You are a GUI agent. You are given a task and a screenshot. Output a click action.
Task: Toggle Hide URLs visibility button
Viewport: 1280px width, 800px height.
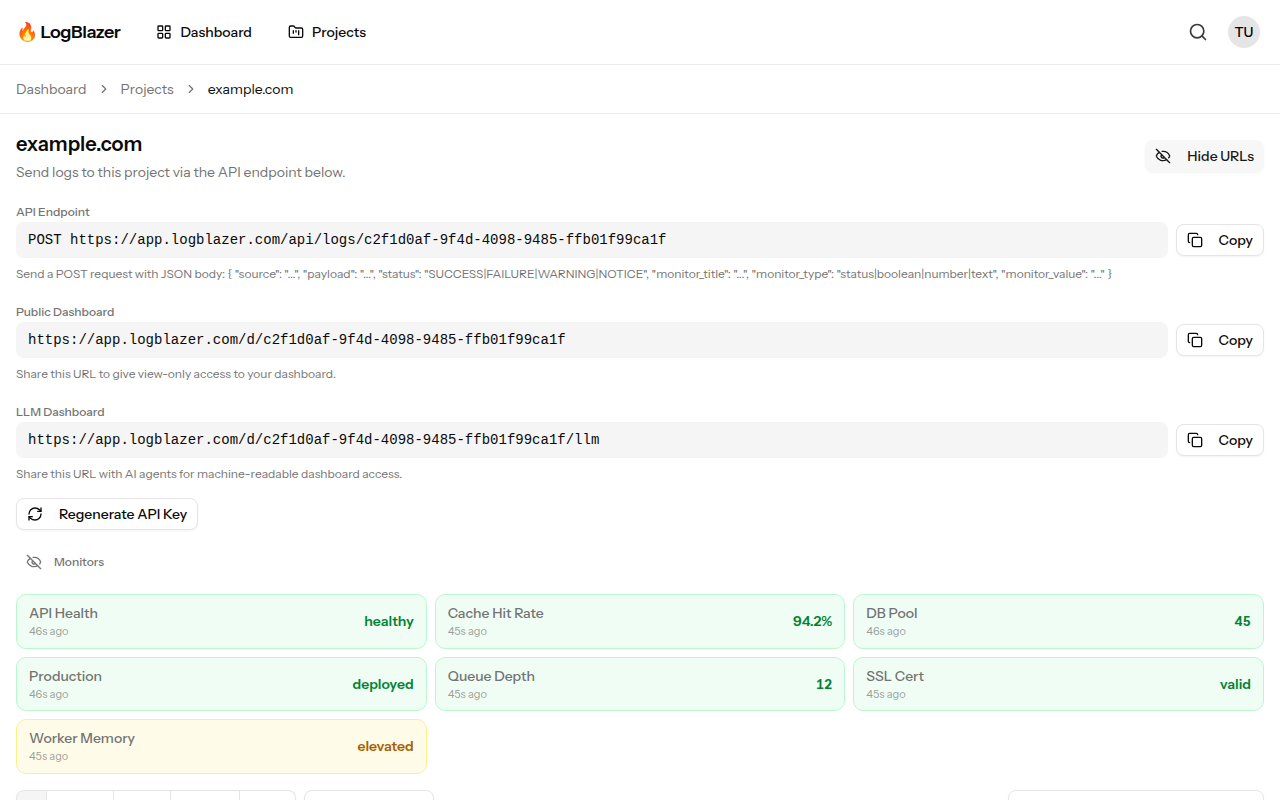tap(1205, 156)
